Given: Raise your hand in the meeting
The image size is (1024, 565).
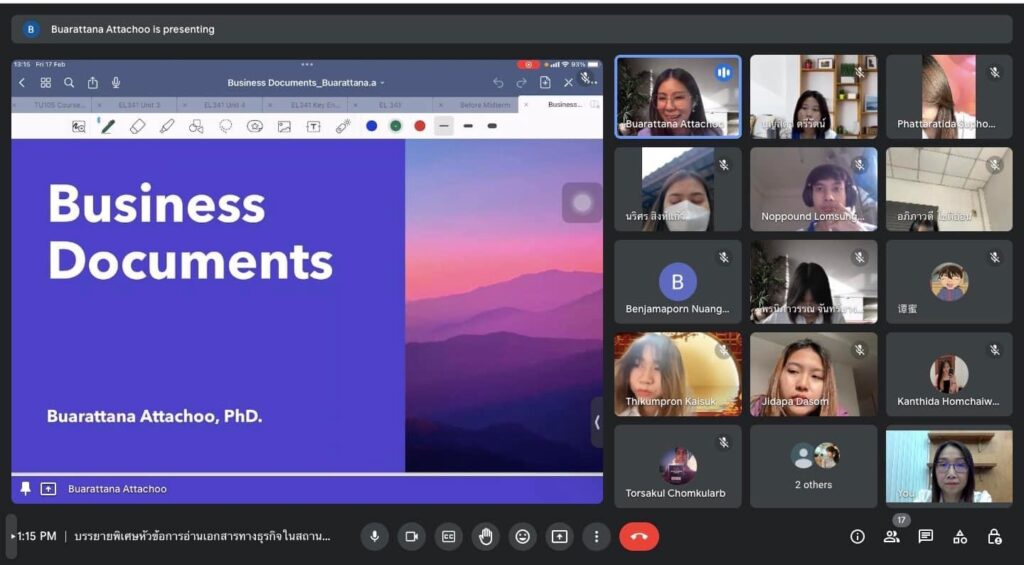Looking at the screenshot, I should [486, 537].
